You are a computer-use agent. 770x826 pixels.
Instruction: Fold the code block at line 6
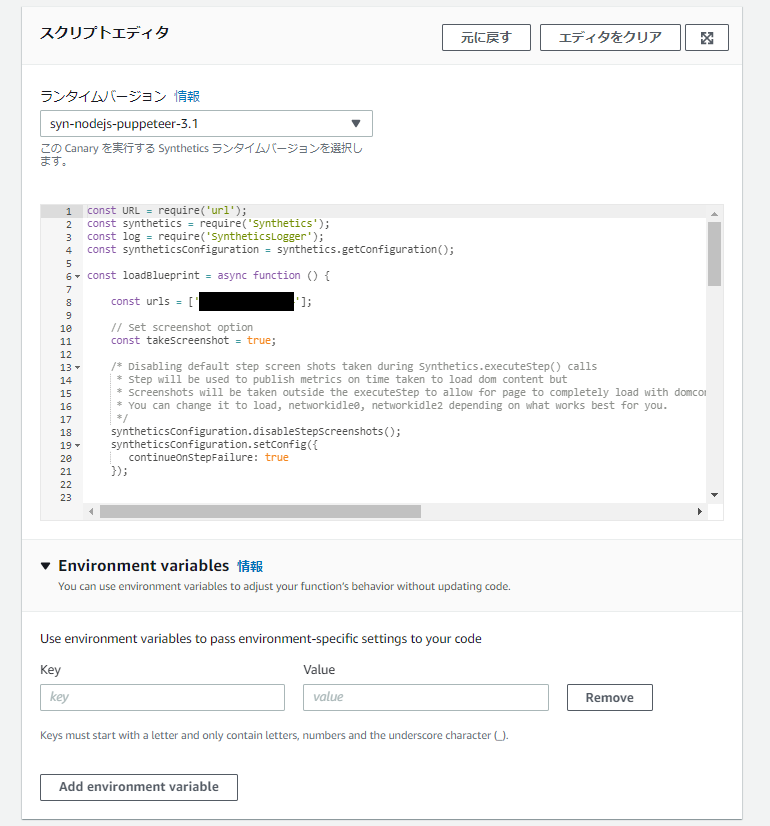pos(77,277)
